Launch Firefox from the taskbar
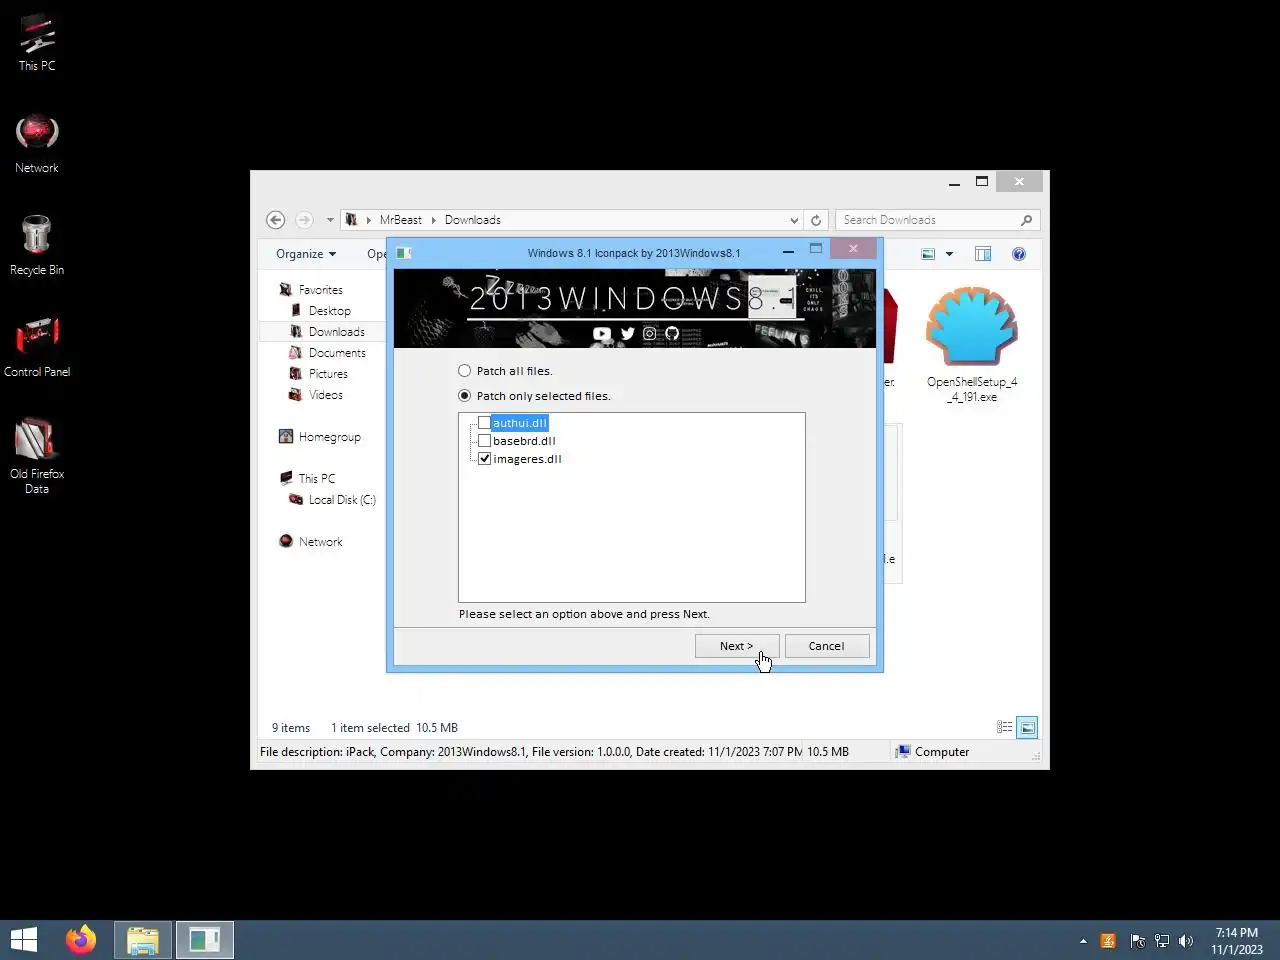 coord(81,940)
